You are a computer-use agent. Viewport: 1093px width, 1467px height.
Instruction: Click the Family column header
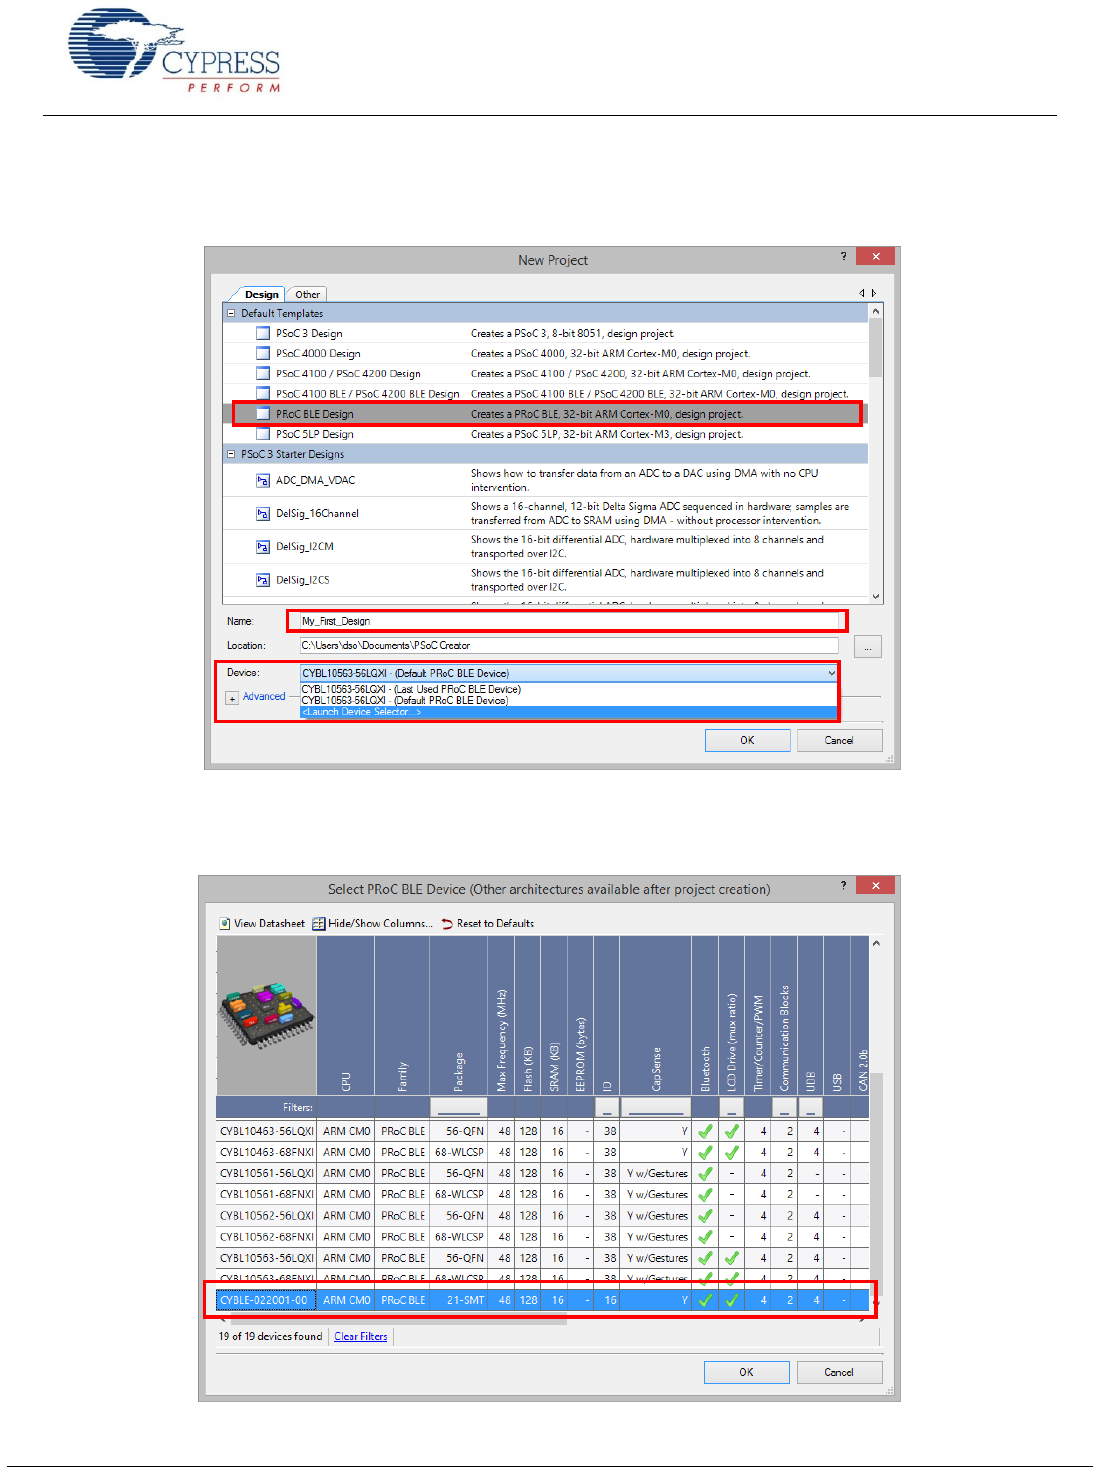click(402, 1015)
